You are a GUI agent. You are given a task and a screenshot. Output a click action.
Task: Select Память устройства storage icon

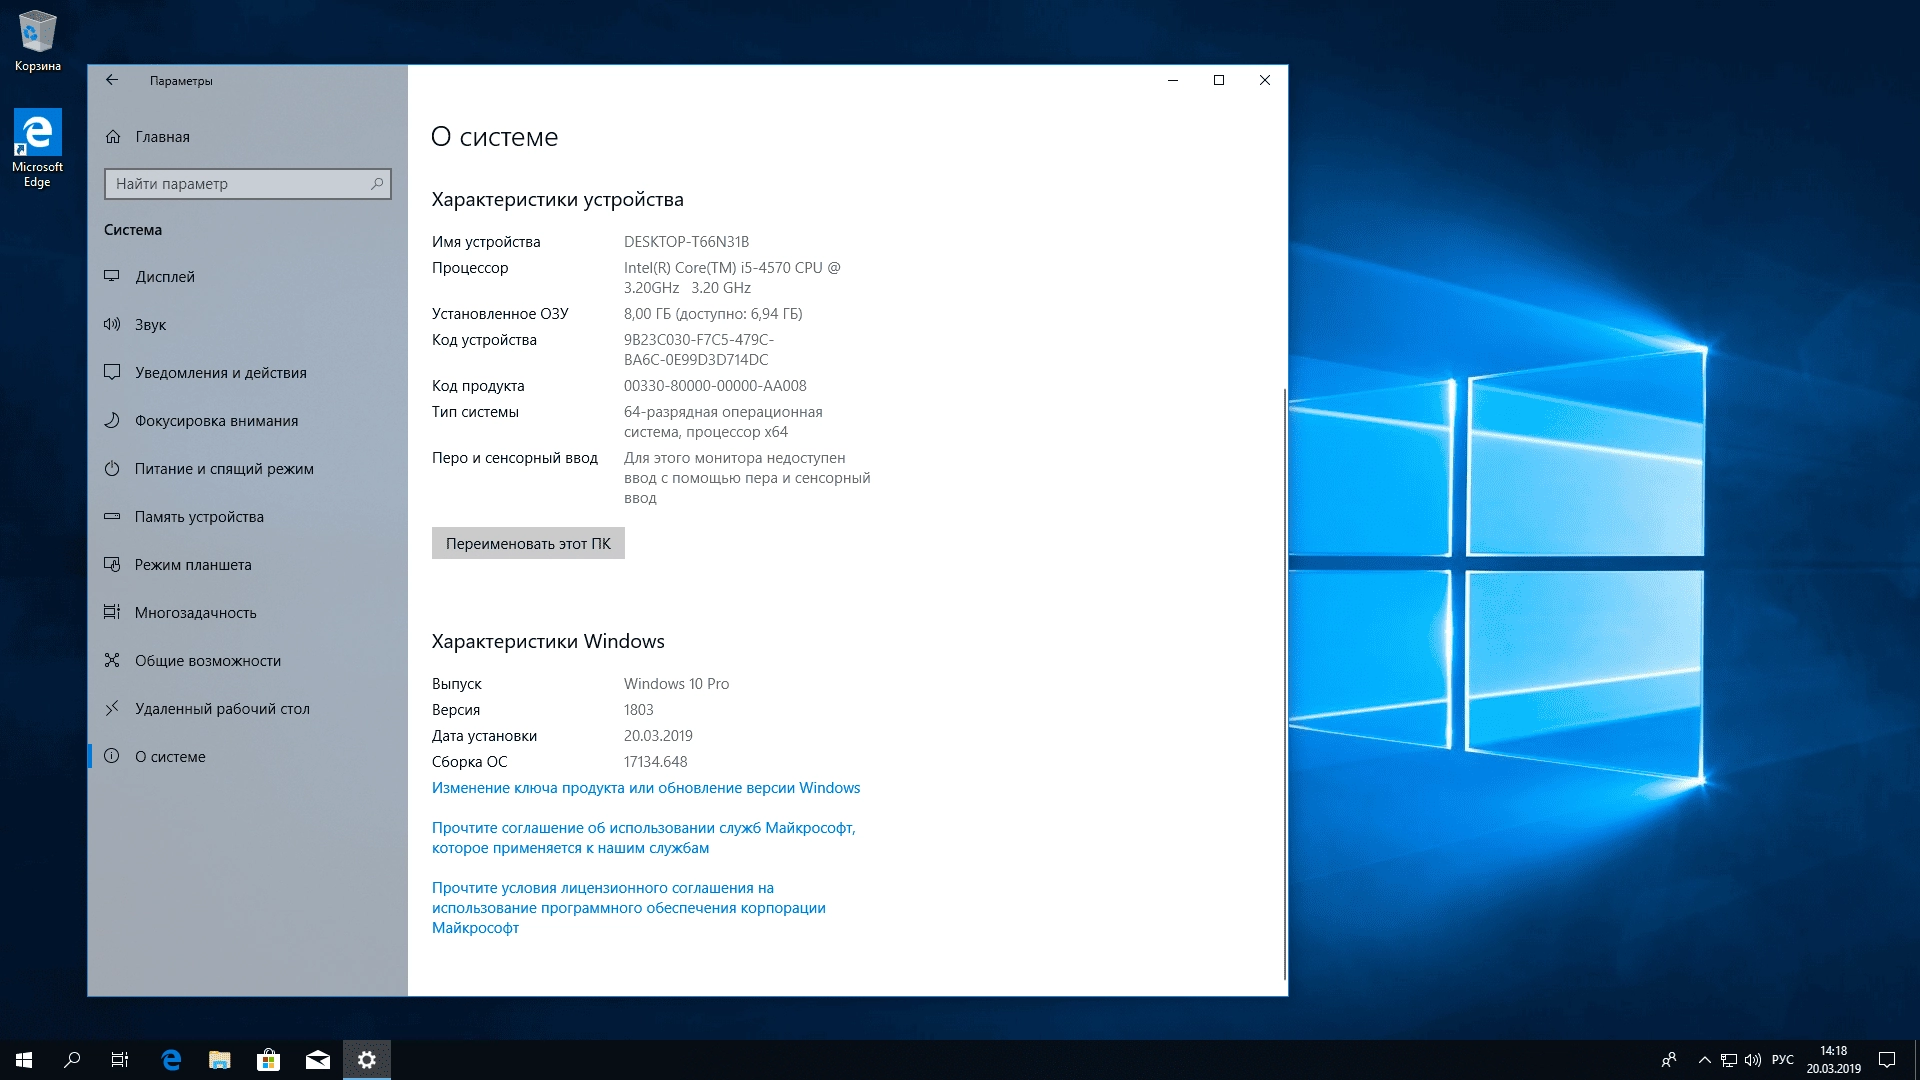tap(112, 516)
